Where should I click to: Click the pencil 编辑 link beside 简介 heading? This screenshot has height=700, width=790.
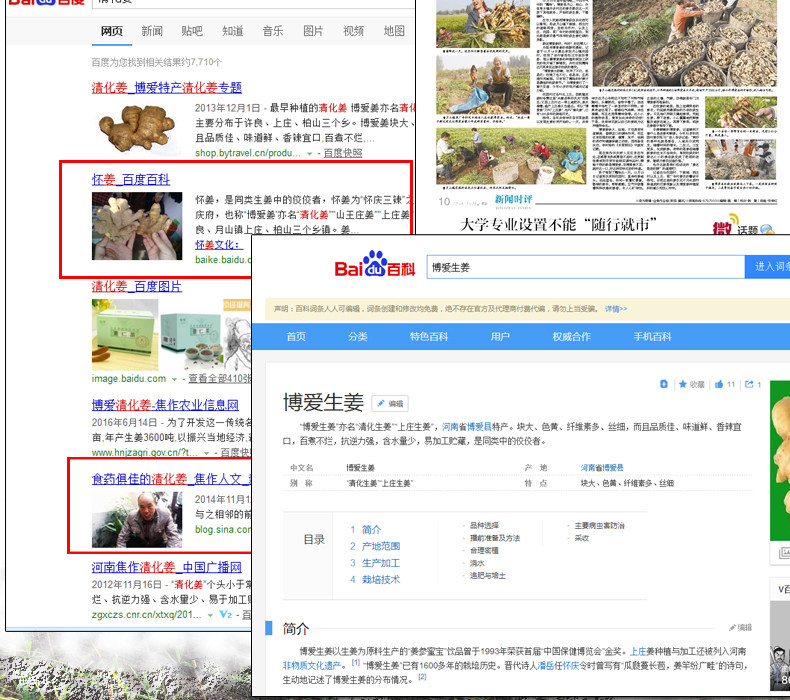click(740, 627)
